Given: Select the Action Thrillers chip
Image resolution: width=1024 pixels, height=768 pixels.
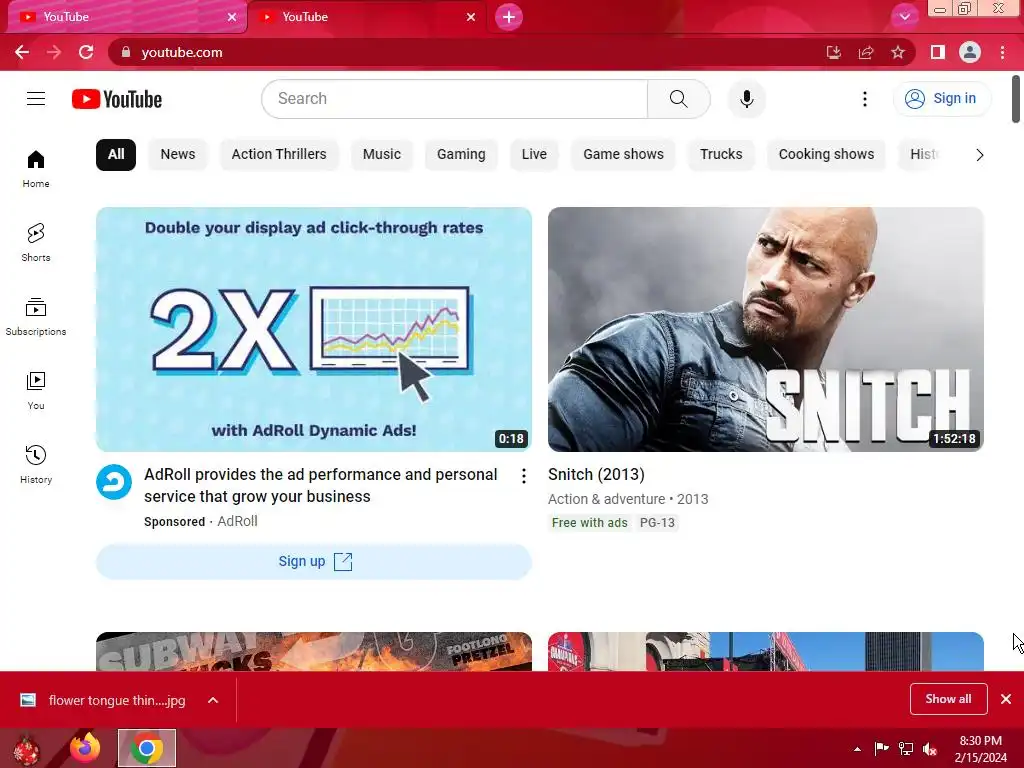Looking at the screenshot, I should [279, 155].
